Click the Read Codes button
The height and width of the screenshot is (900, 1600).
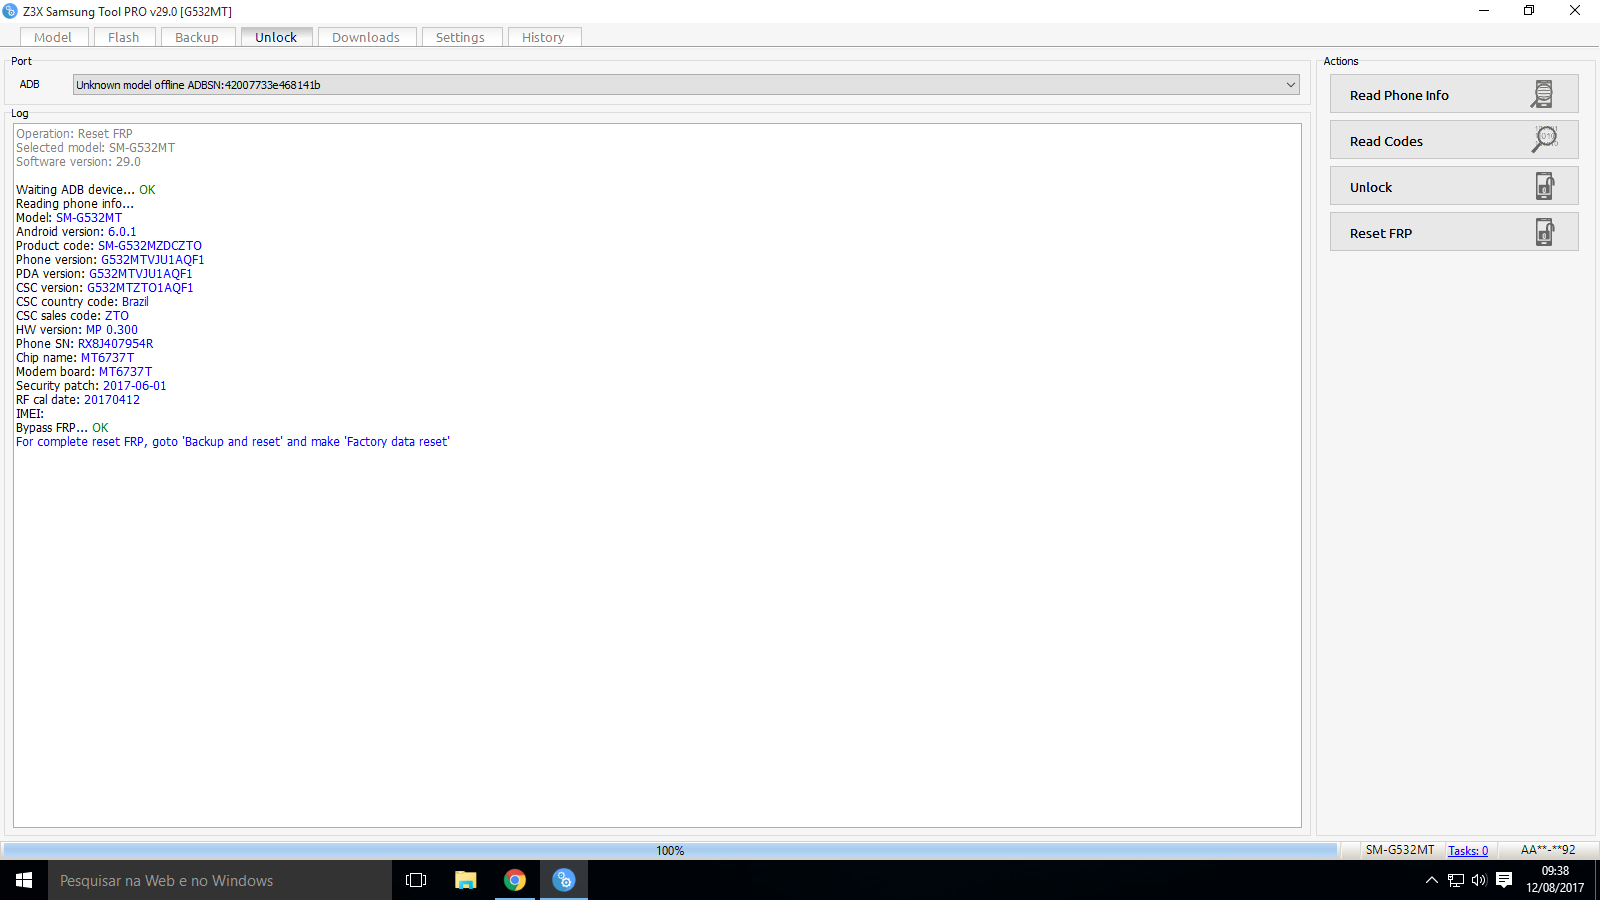pyautogui.click(x=1454, y=140)
